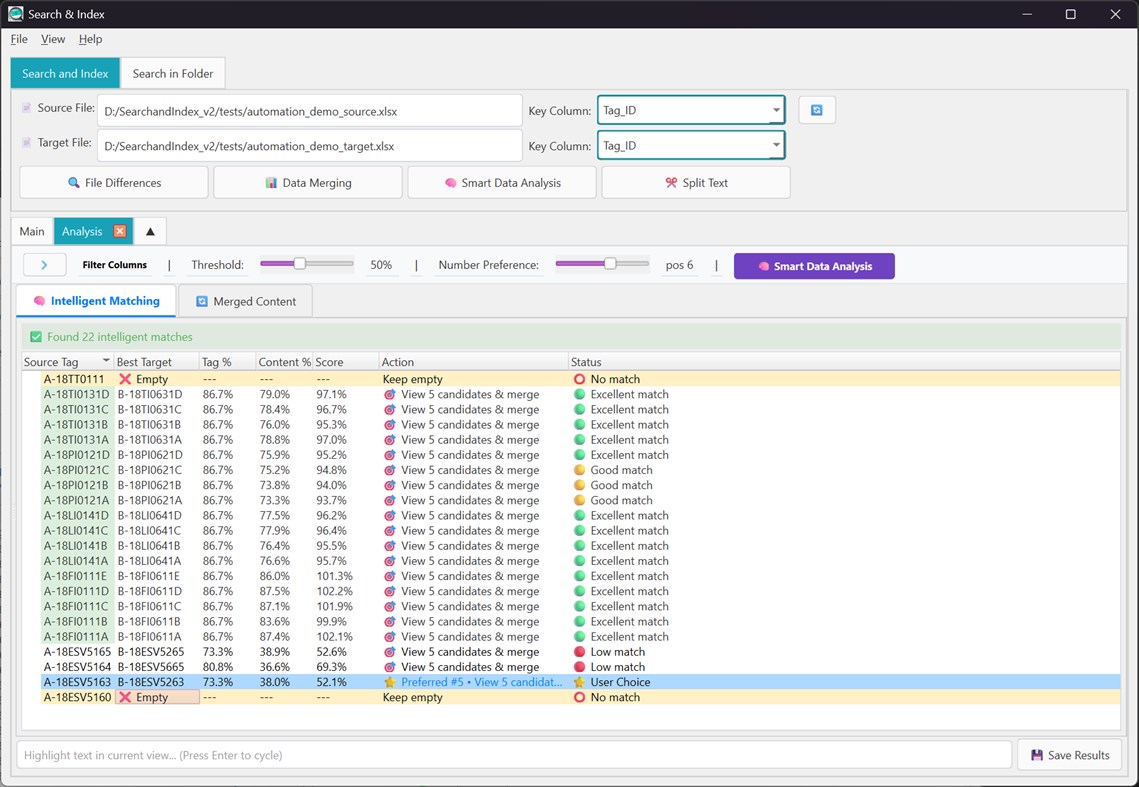Click the red X icon on the Analysis tab

tap(121, 230)
